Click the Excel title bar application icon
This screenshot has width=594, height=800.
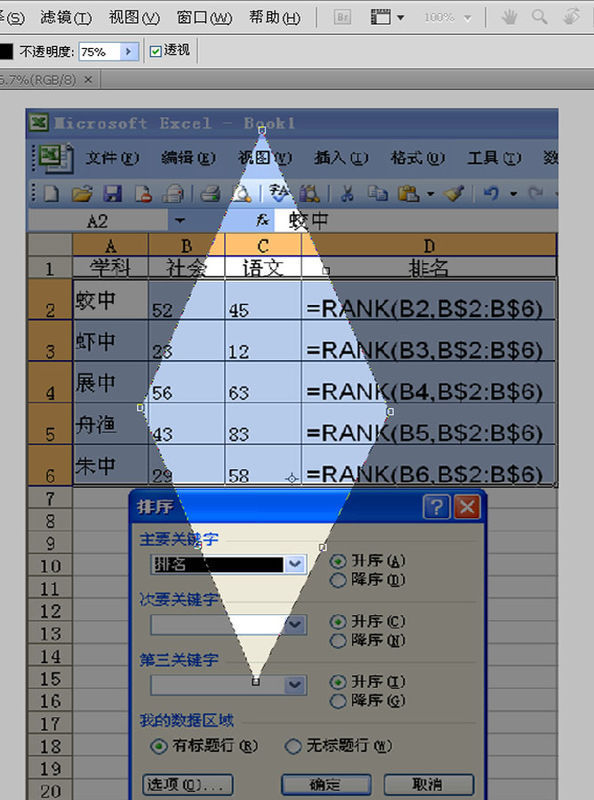pyautogui.click(x=38, y=122)
